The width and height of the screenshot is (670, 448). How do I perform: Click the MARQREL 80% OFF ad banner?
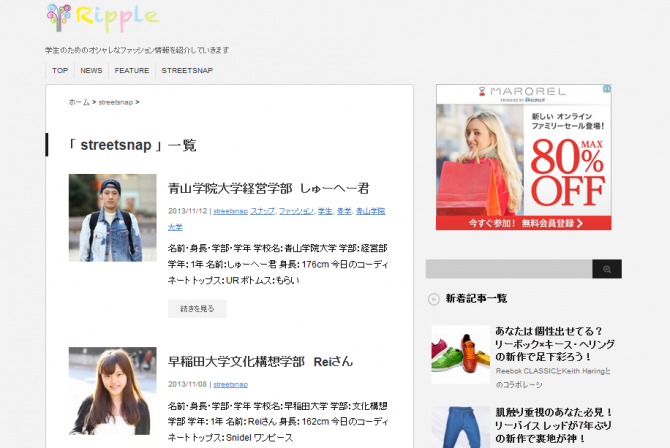[523, 157]
